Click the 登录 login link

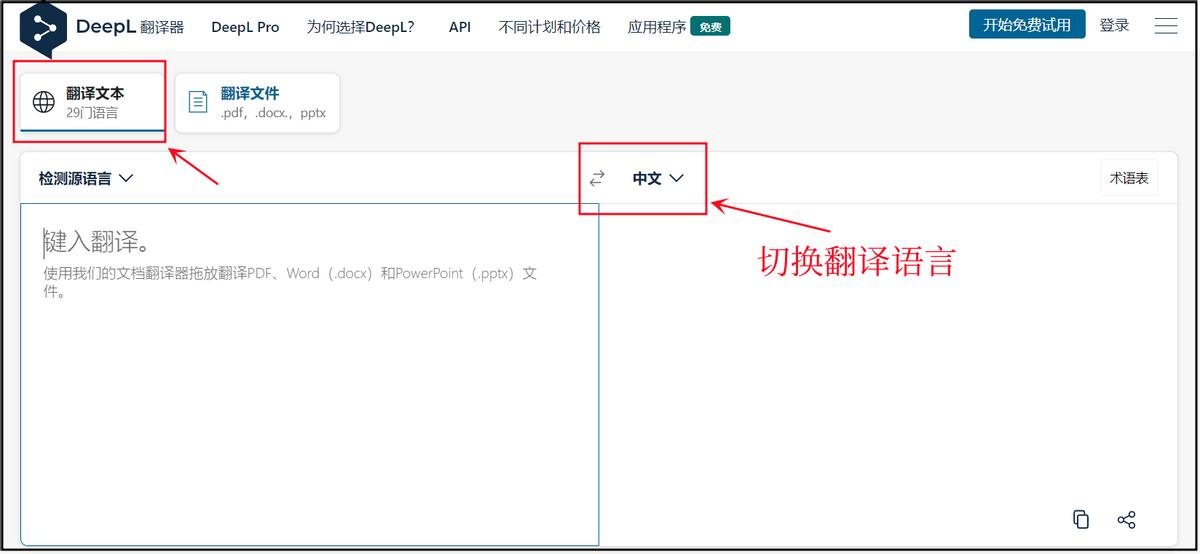point(1114,25)
